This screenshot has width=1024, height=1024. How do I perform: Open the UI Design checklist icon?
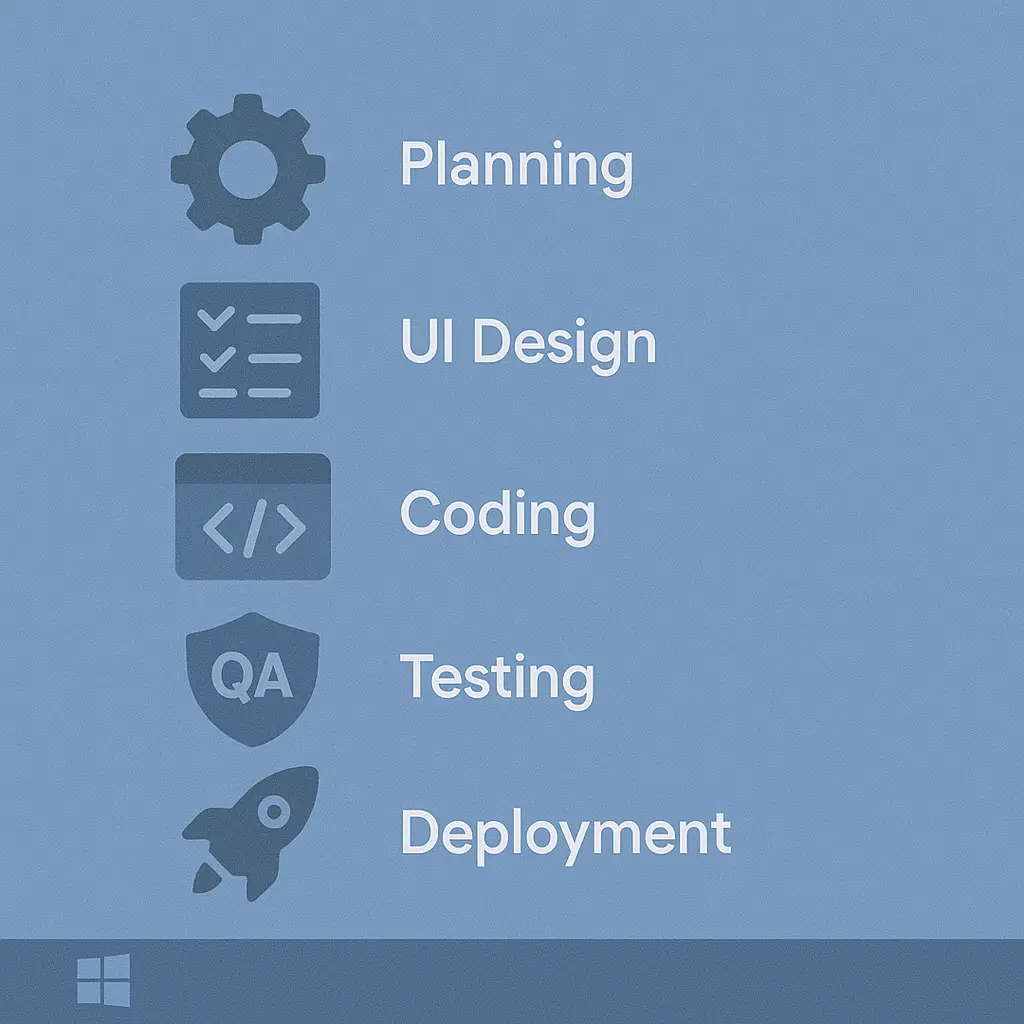click(x=250, y=350)
